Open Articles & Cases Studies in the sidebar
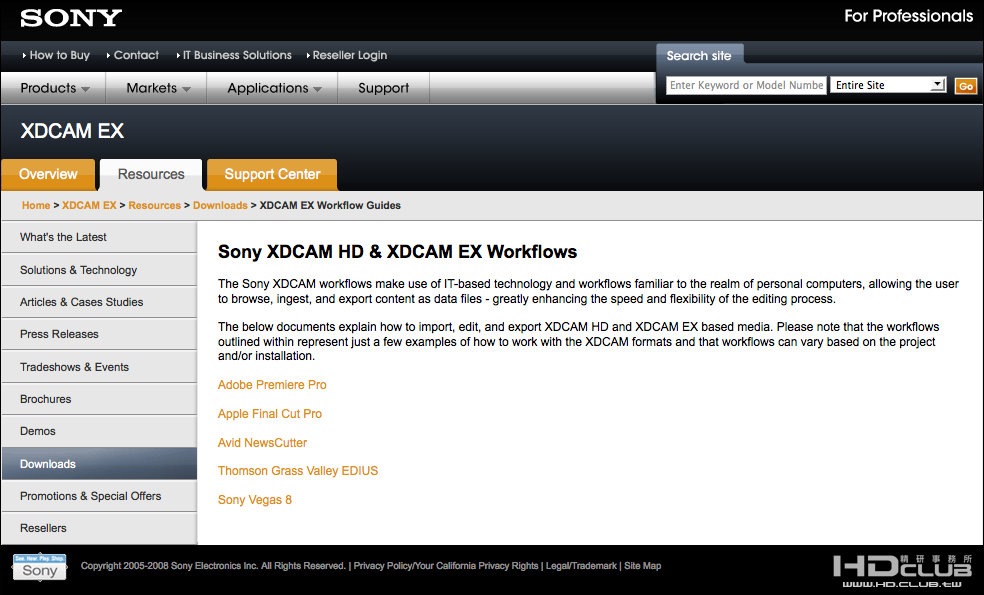The image size is (984, 595). point(99,302)
